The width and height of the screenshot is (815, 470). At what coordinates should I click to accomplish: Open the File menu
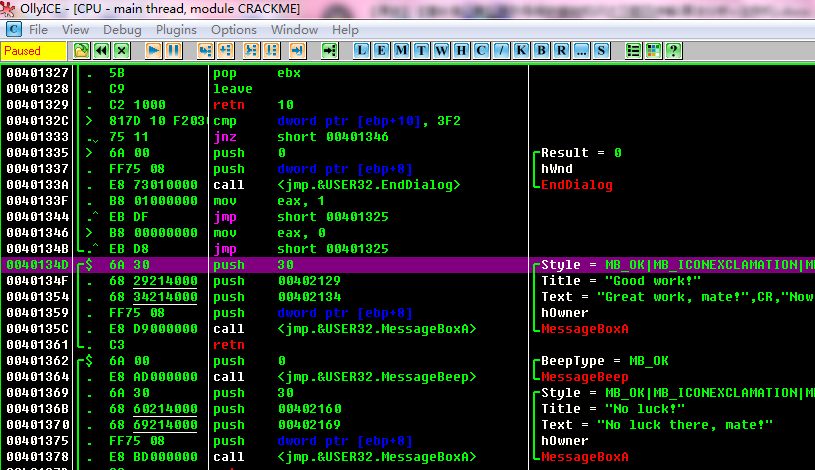click(38, 30)
